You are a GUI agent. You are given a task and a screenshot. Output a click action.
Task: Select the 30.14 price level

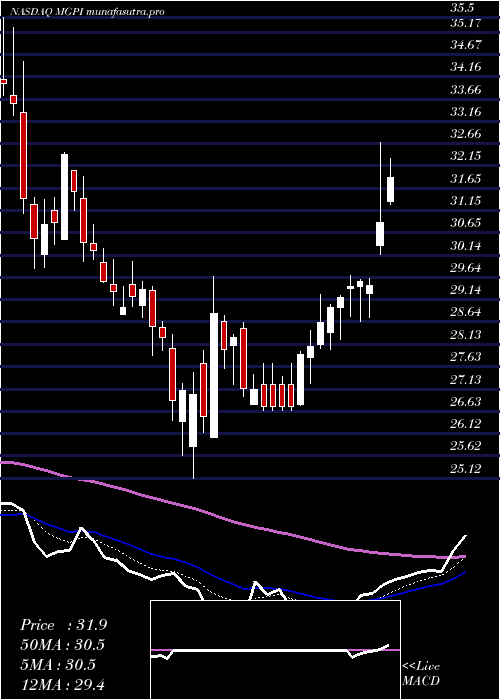coord(466,246)
